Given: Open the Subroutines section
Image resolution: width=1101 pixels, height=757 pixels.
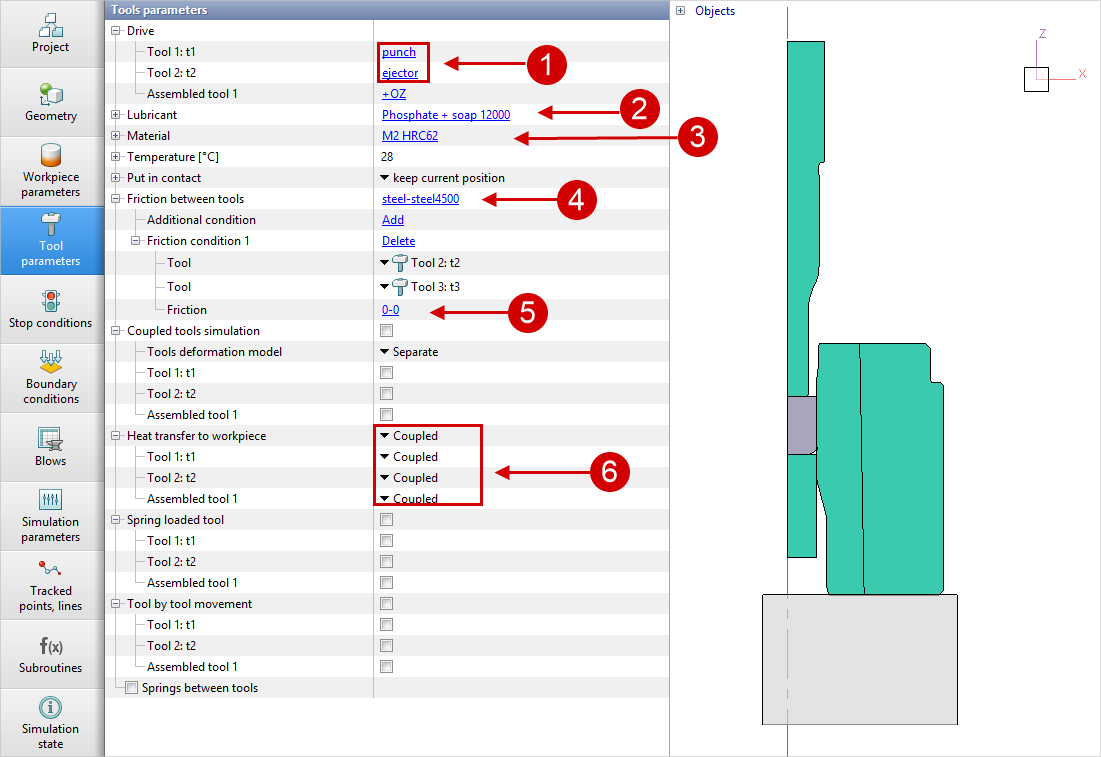Looking at the screenshot, I should (x=51, y=654).
